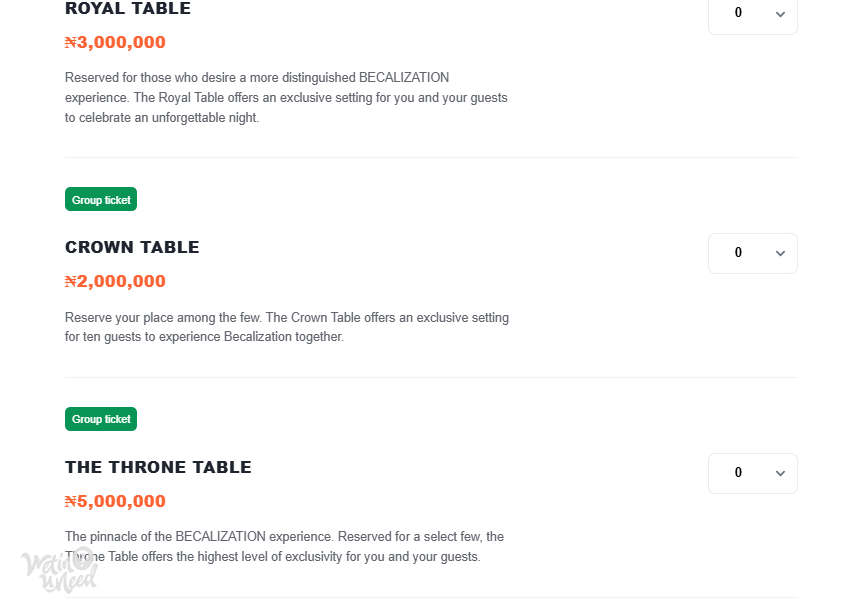
Task: Click the Crown Table description about ten guests
Action: (x=287, y=327)
